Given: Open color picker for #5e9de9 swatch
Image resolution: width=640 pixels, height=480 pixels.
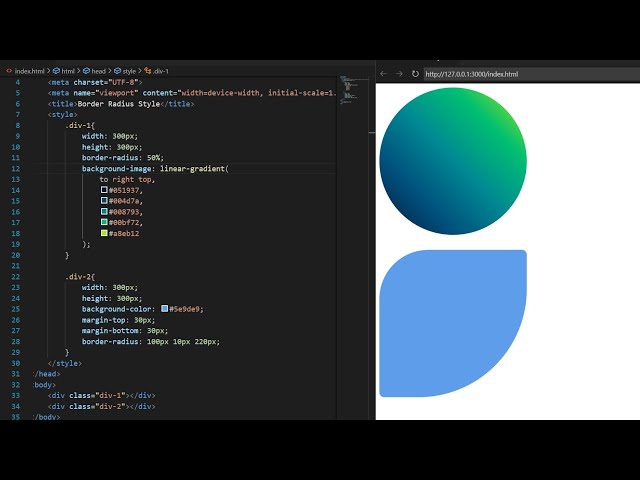Looking at the screenshot, I should (164, 309).
